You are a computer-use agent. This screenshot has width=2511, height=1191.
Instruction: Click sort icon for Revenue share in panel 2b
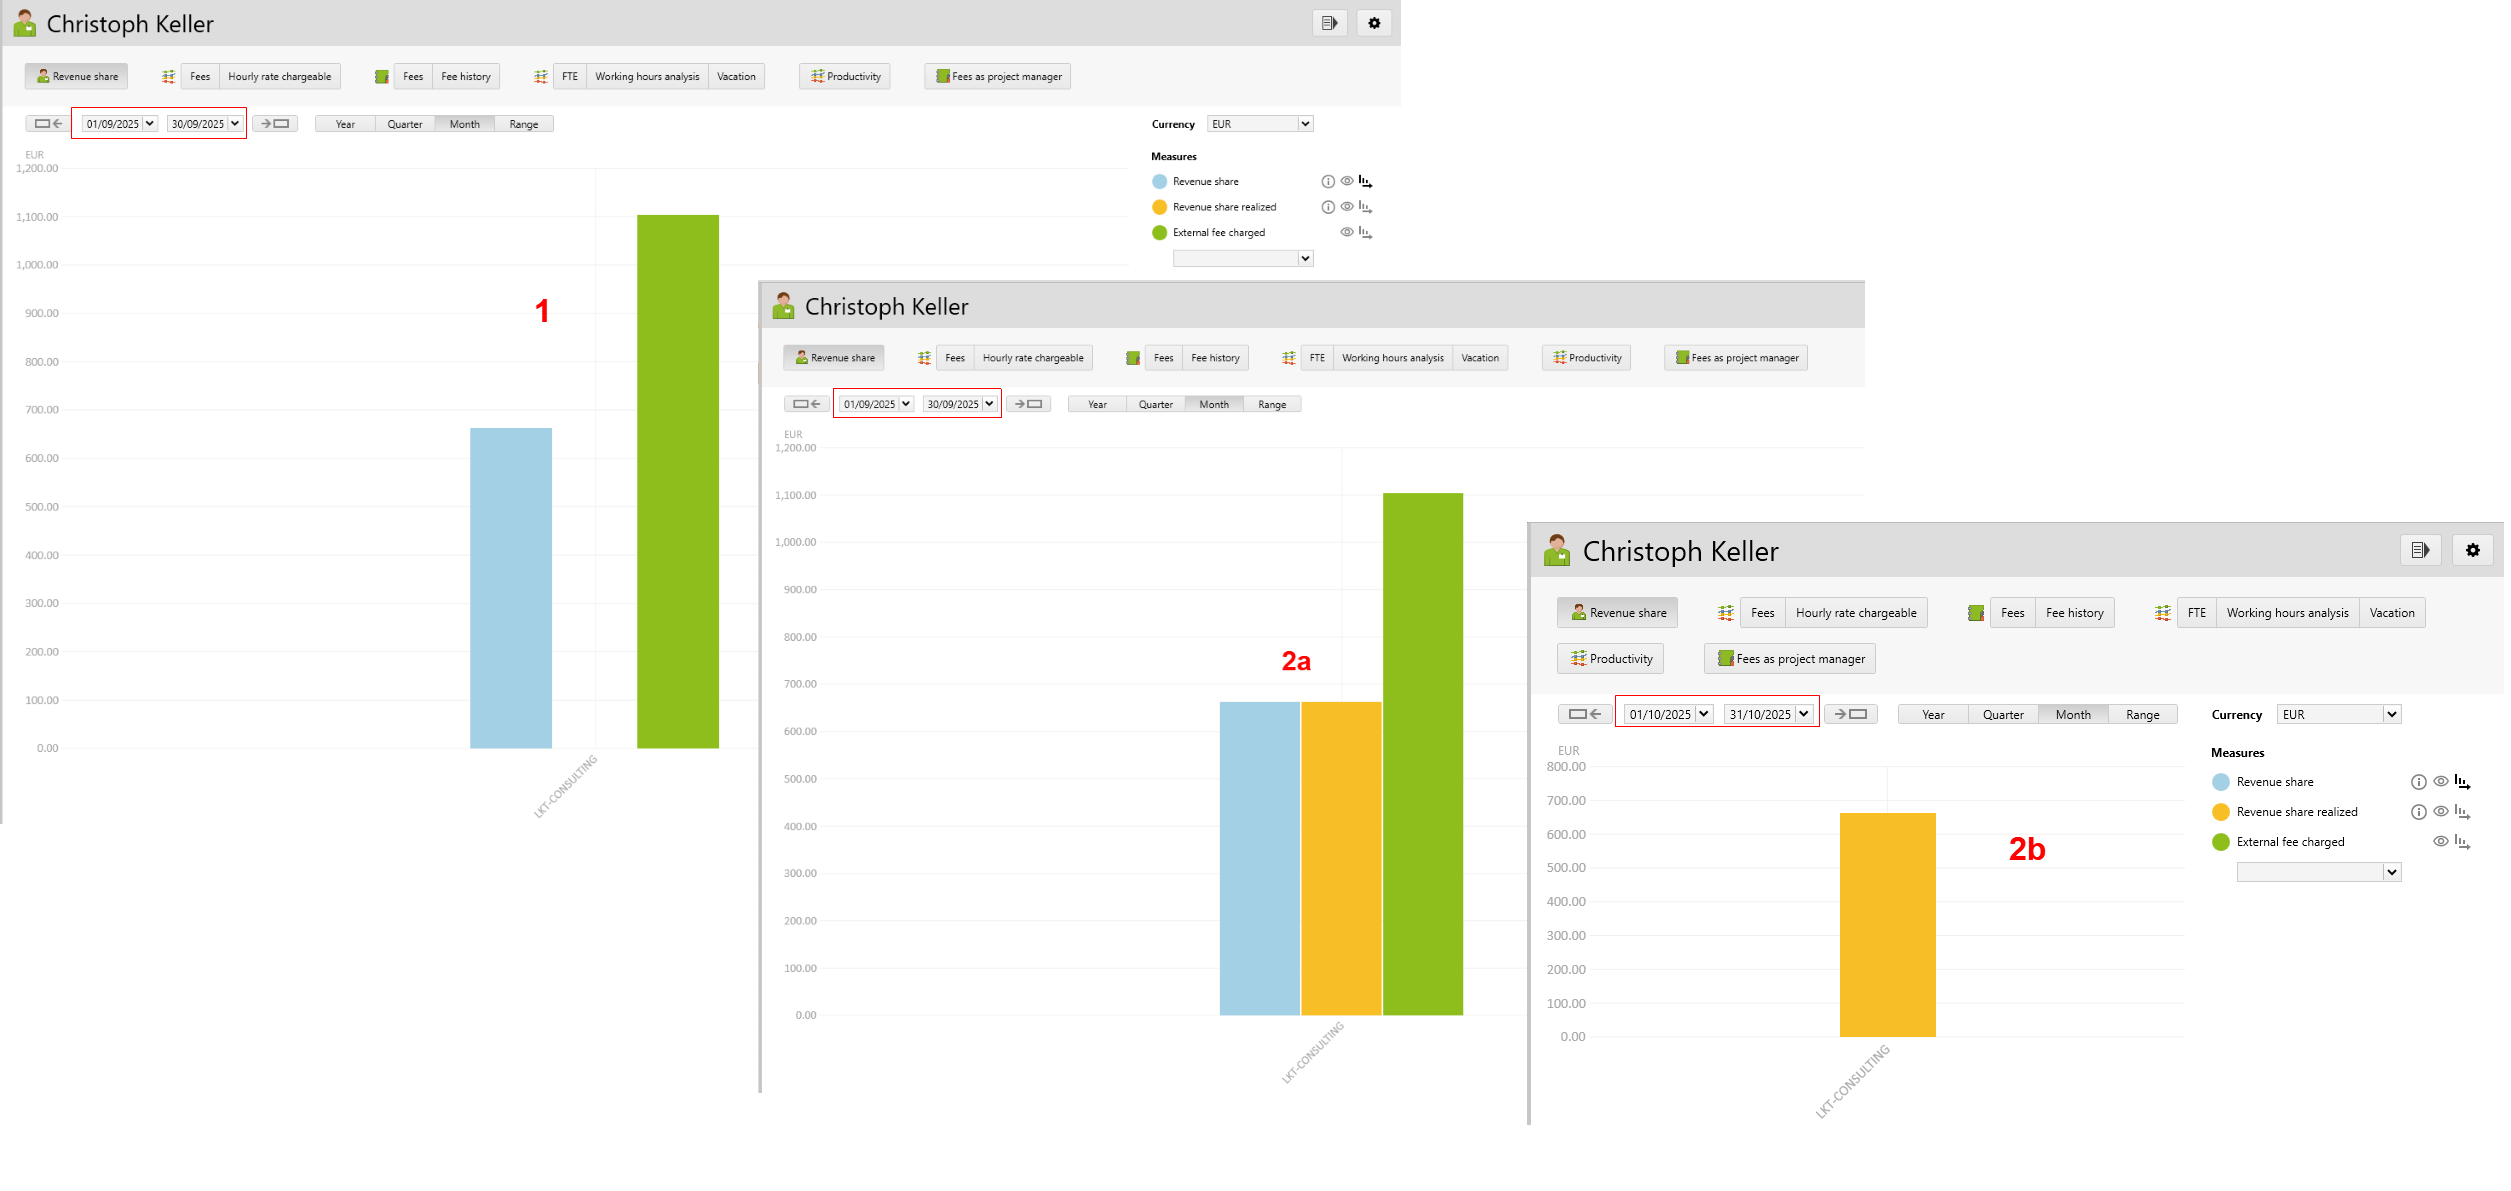[2462, 782]
